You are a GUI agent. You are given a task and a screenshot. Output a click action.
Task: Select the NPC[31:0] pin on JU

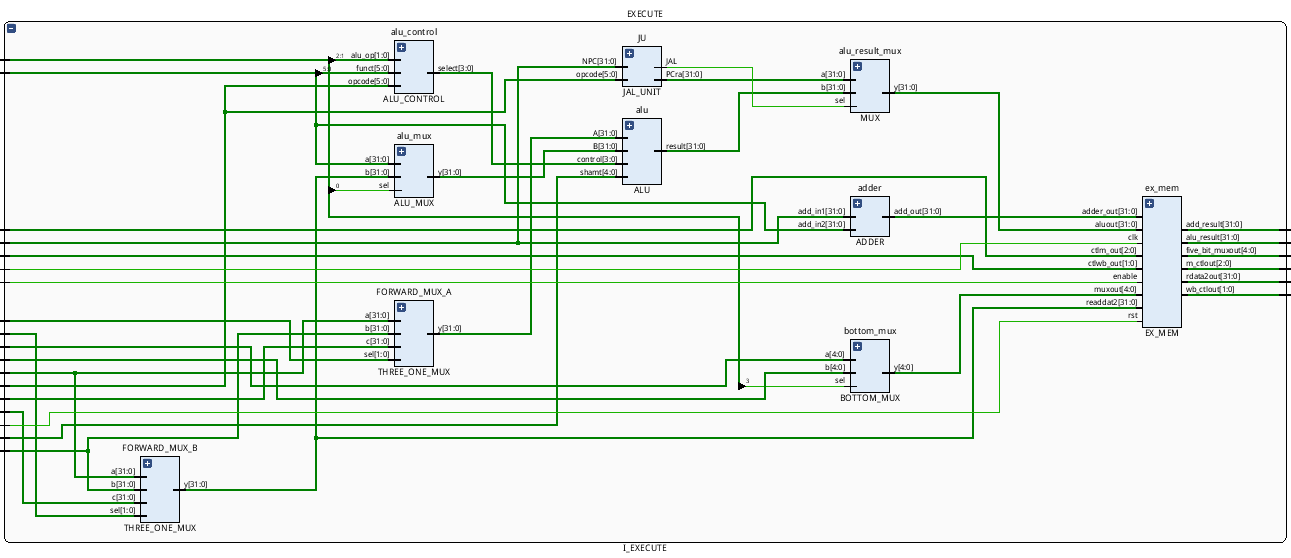coord(600,61)
